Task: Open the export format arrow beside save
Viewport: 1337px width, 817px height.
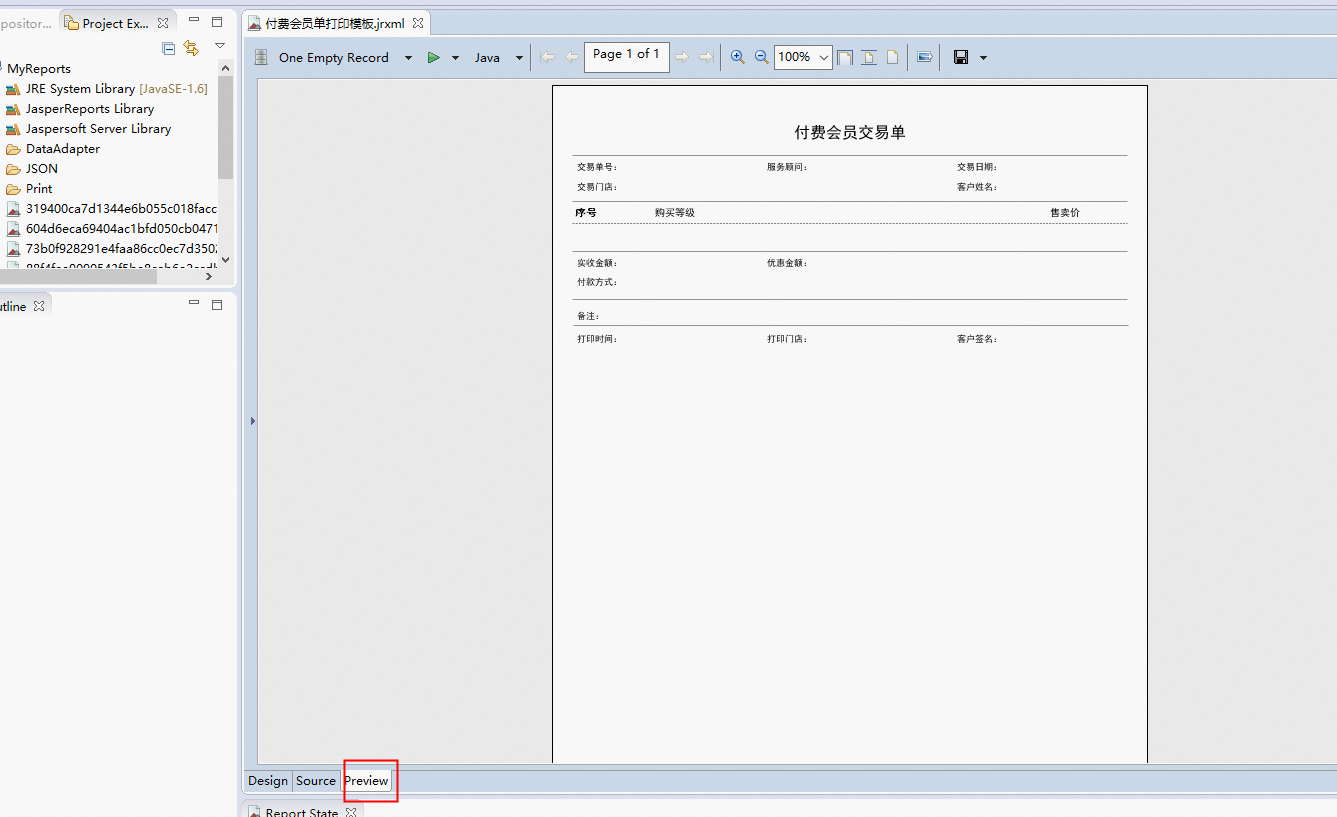Action: coord(983,58)
